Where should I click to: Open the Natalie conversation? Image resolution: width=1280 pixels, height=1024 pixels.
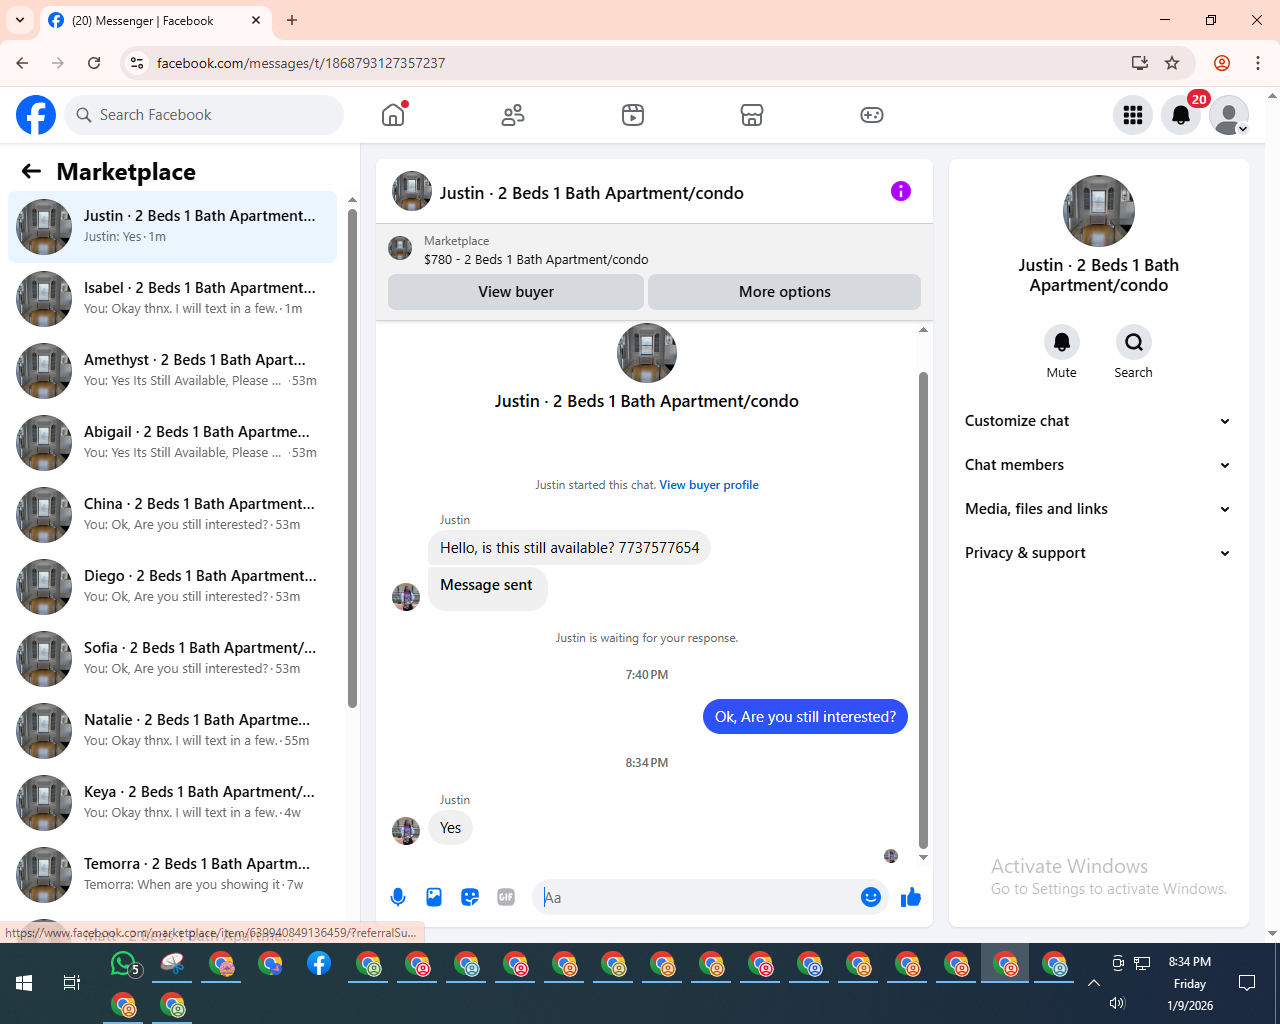(172, 731)
